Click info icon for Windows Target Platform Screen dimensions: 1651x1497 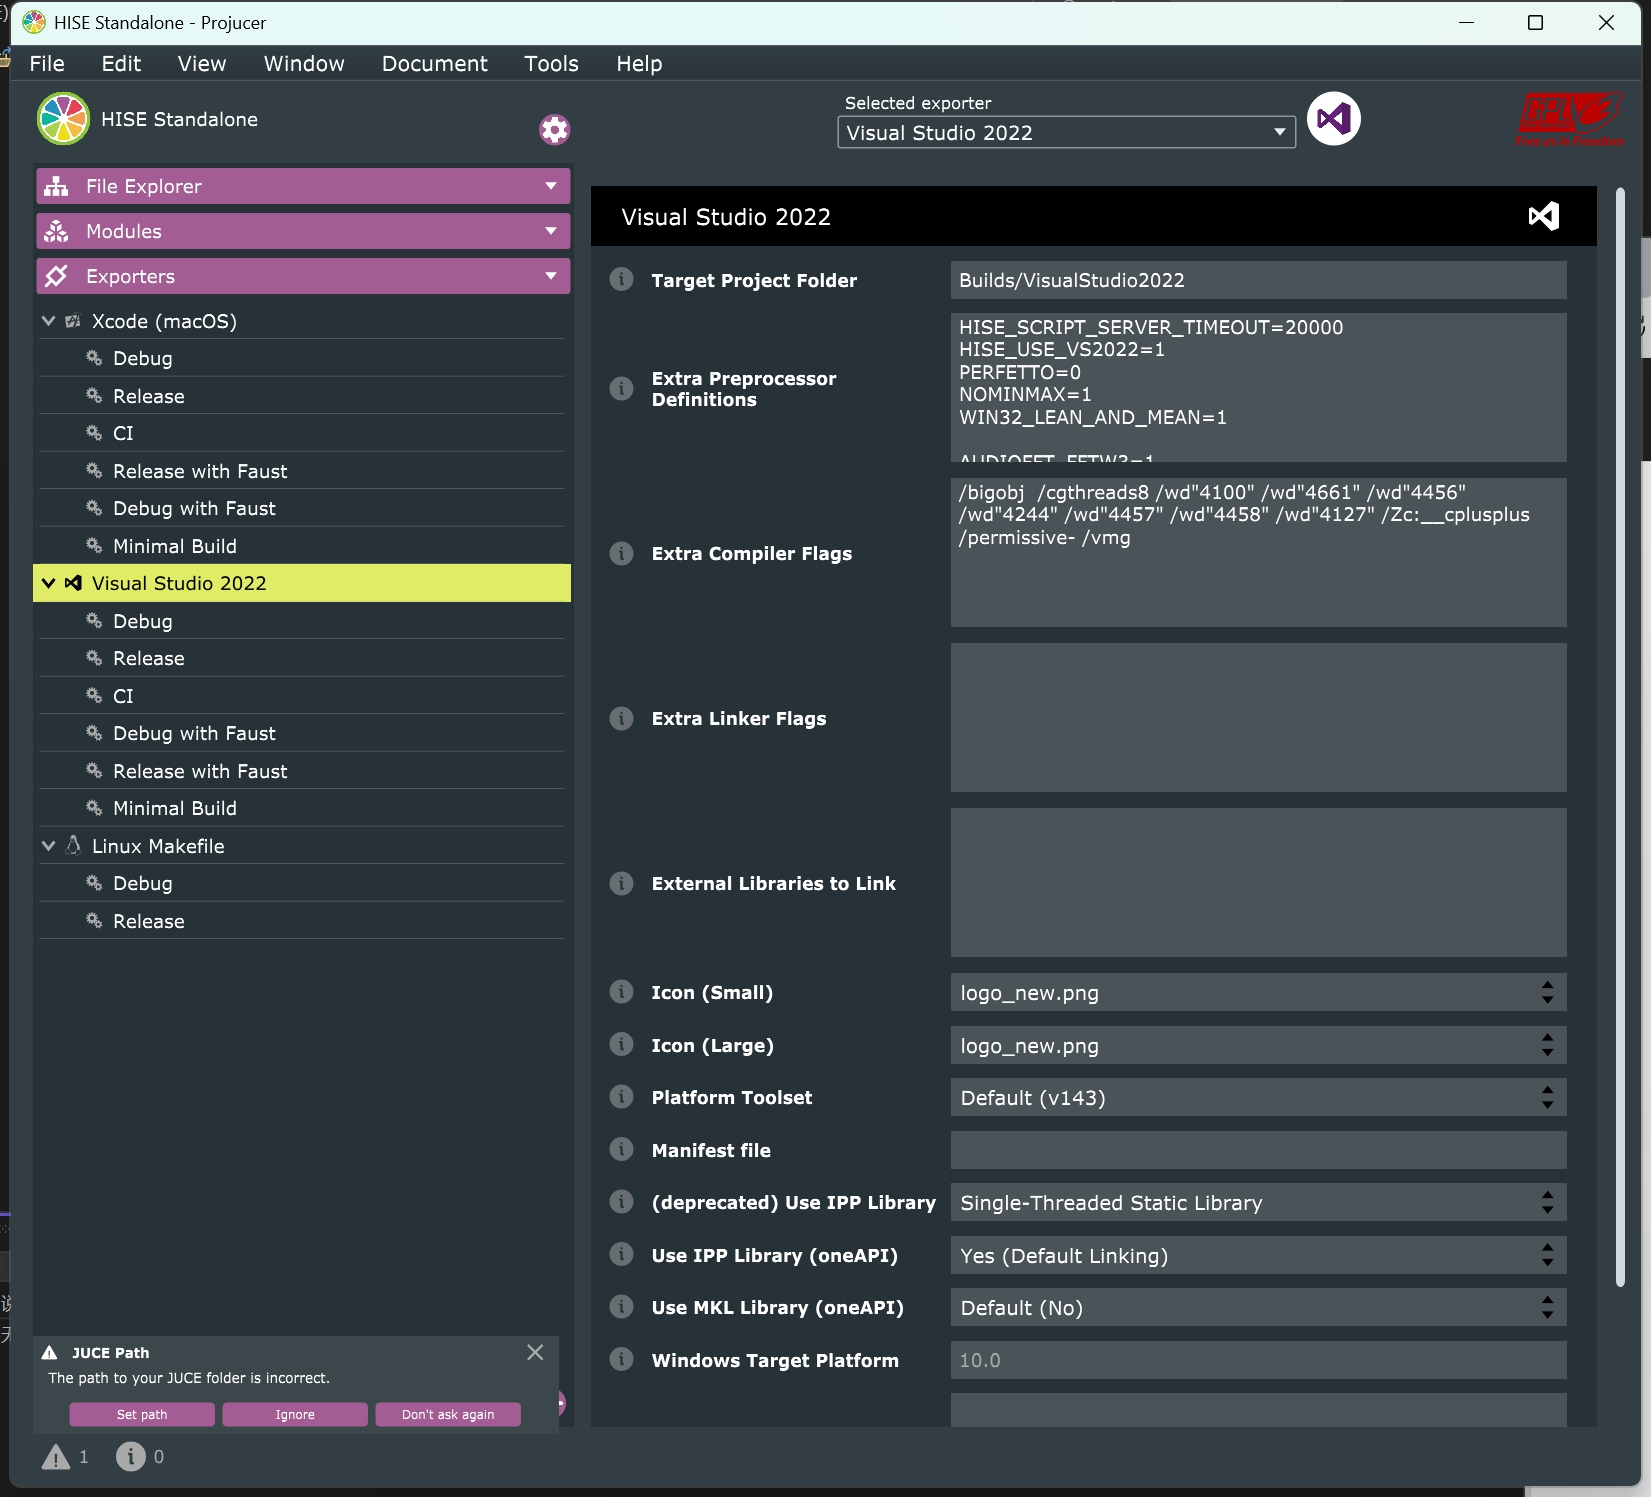pos(621,1360)
